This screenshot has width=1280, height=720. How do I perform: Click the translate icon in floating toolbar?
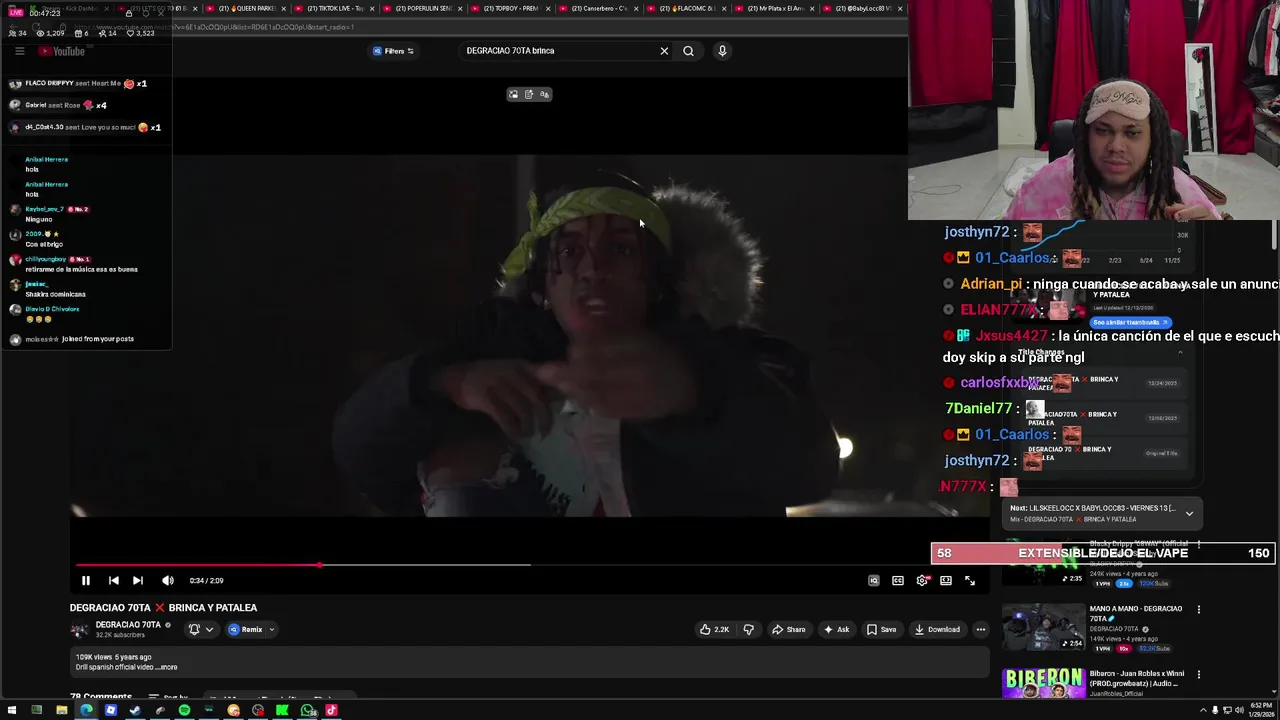[x=544, y=94]
